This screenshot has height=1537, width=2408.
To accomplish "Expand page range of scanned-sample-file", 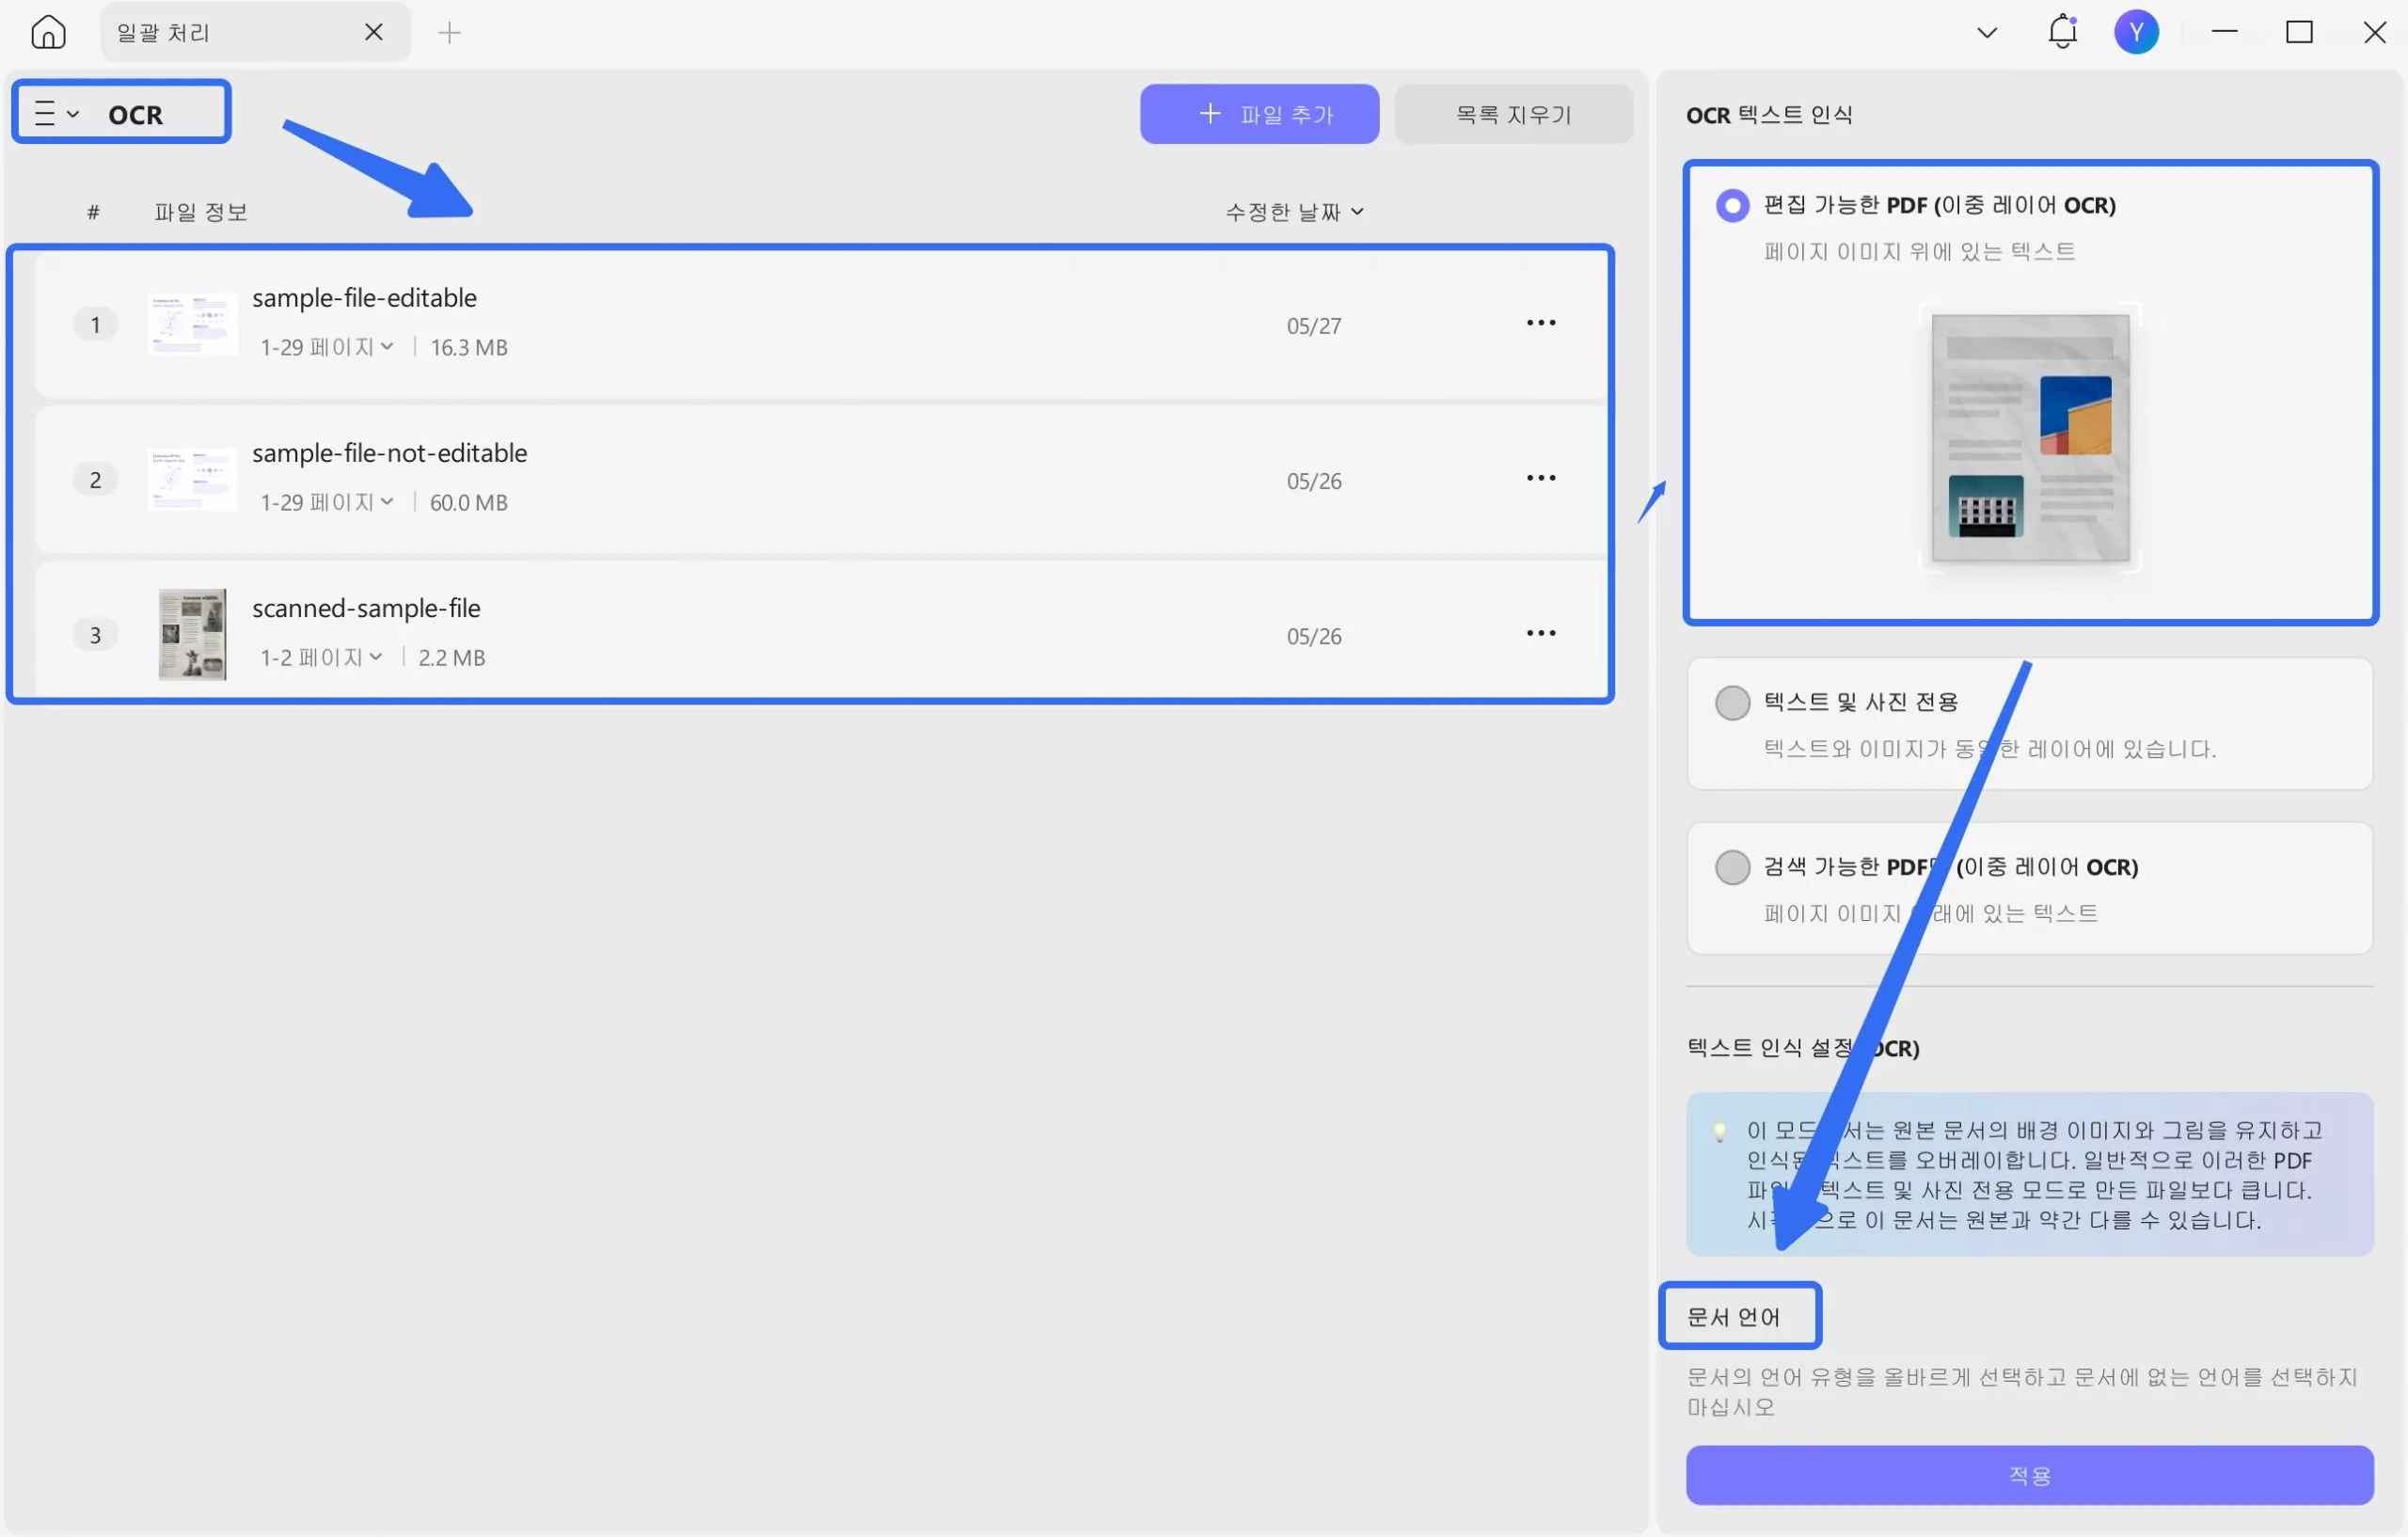I will pyautogui.click(x=320, y=657).
